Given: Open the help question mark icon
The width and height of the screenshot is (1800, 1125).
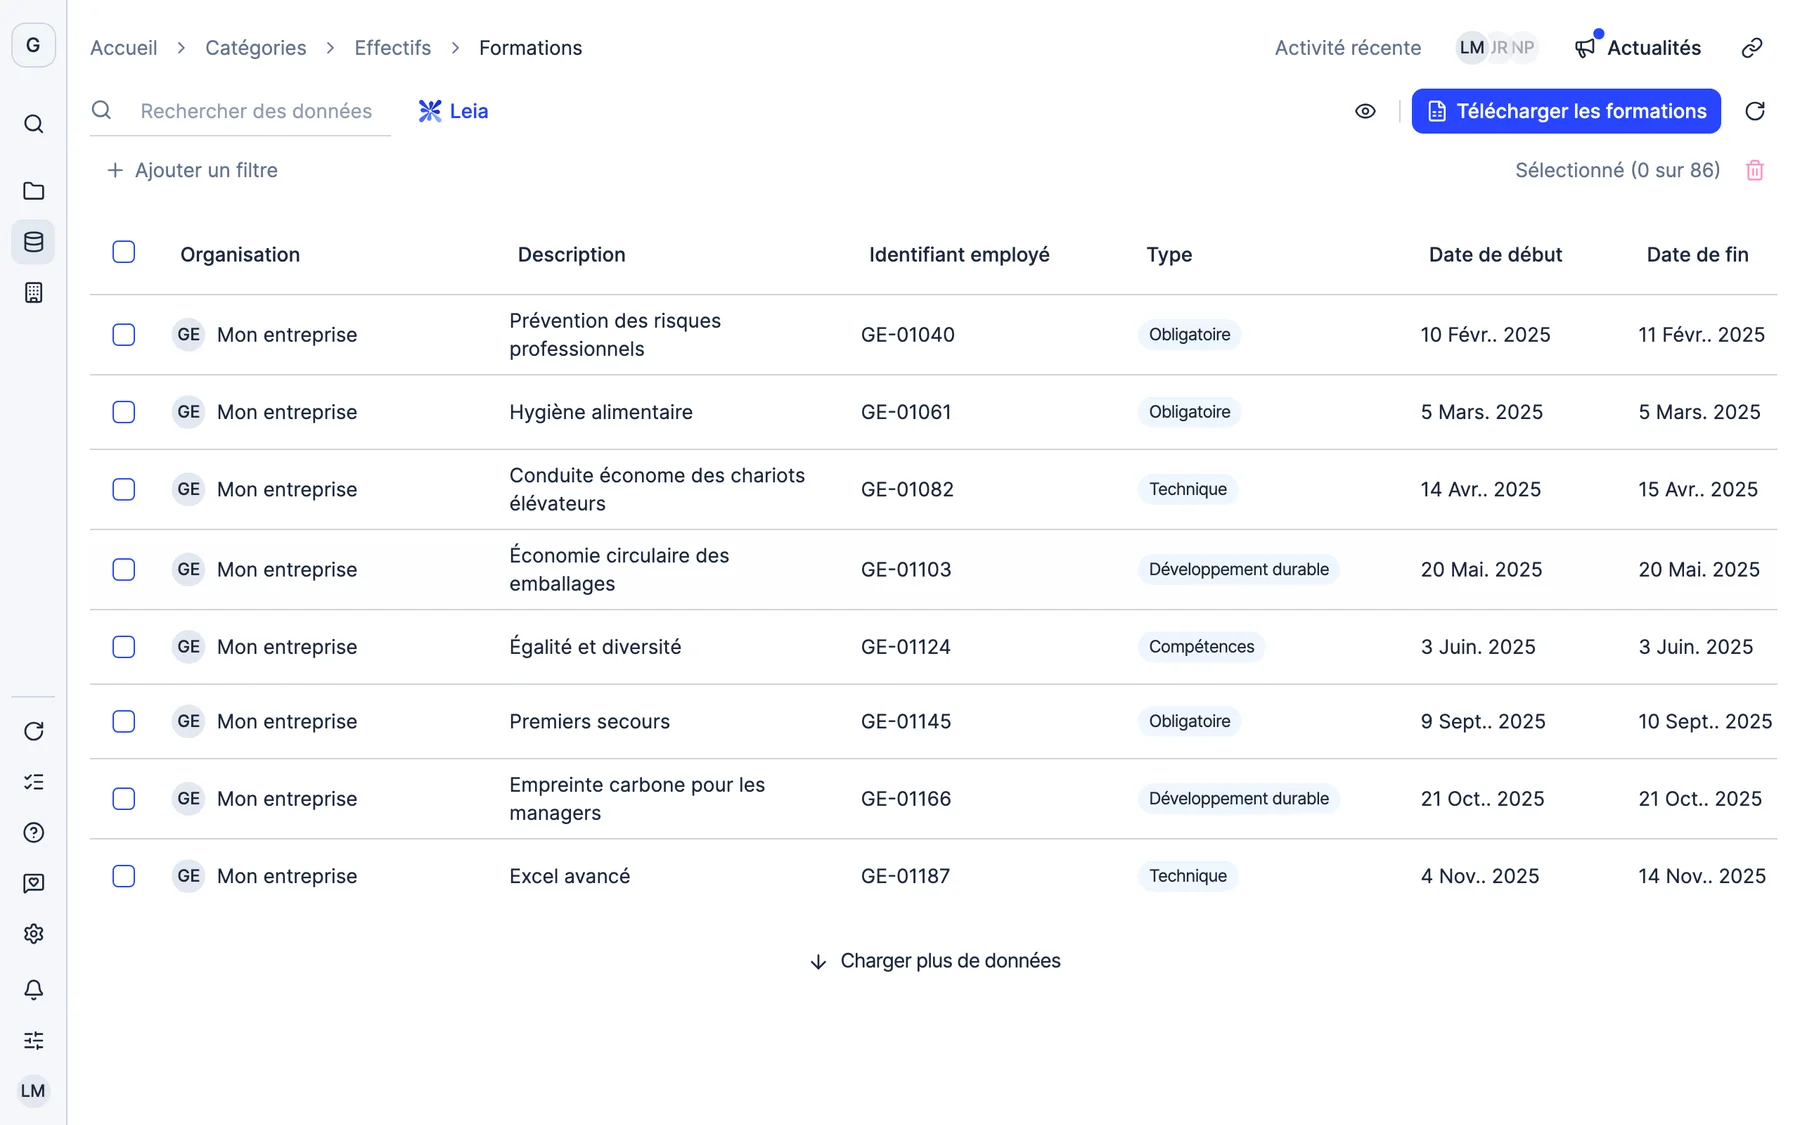Looking at the screenshot, I should click(x=33, y=833).
